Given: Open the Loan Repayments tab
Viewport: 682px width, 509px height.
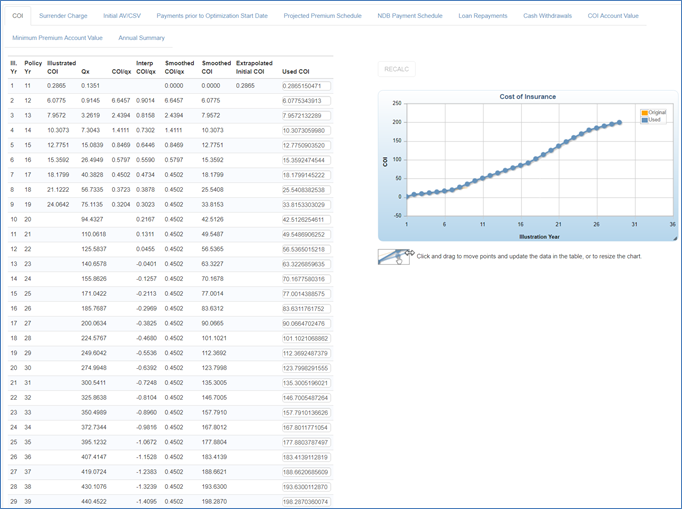Looking at the screenshot, I should [x=482, y=16].
